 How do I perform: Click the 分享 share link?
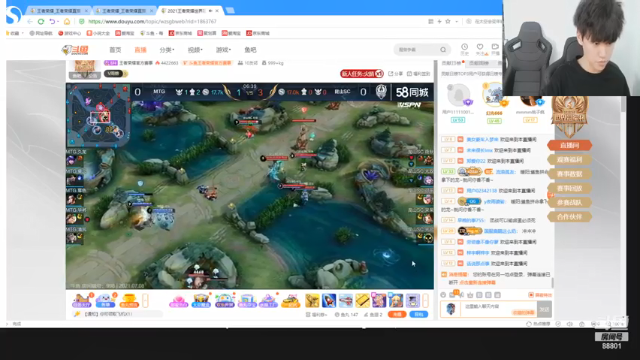tap(395, 73)
